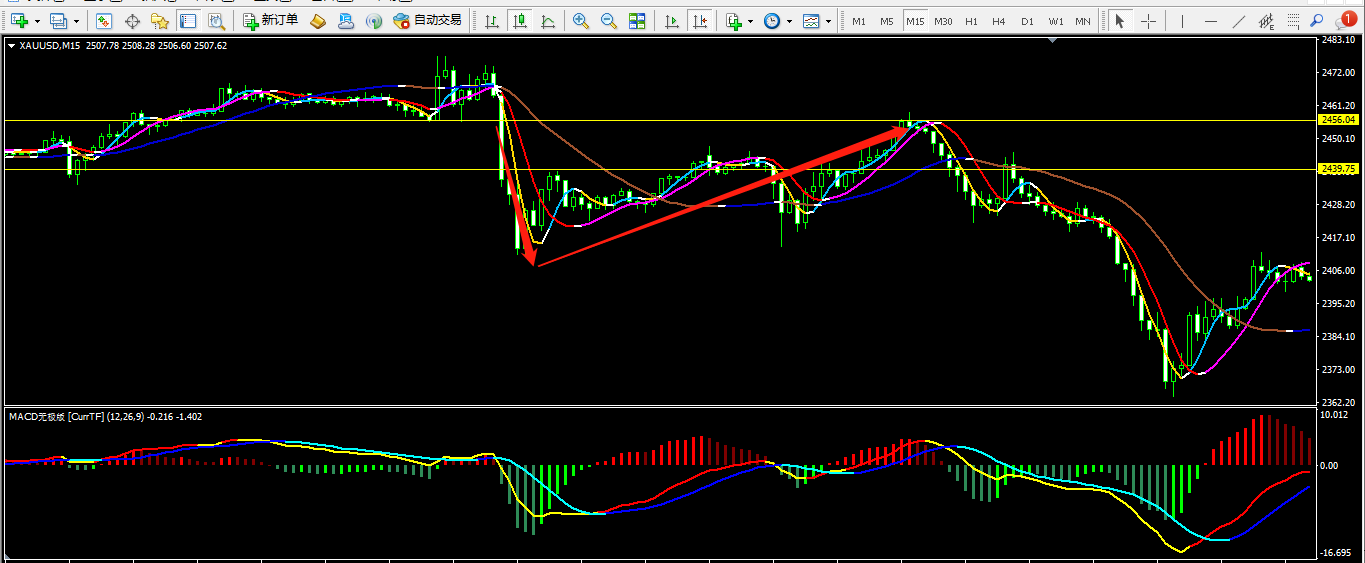Click the search magnifier icon

(1317, 21)
